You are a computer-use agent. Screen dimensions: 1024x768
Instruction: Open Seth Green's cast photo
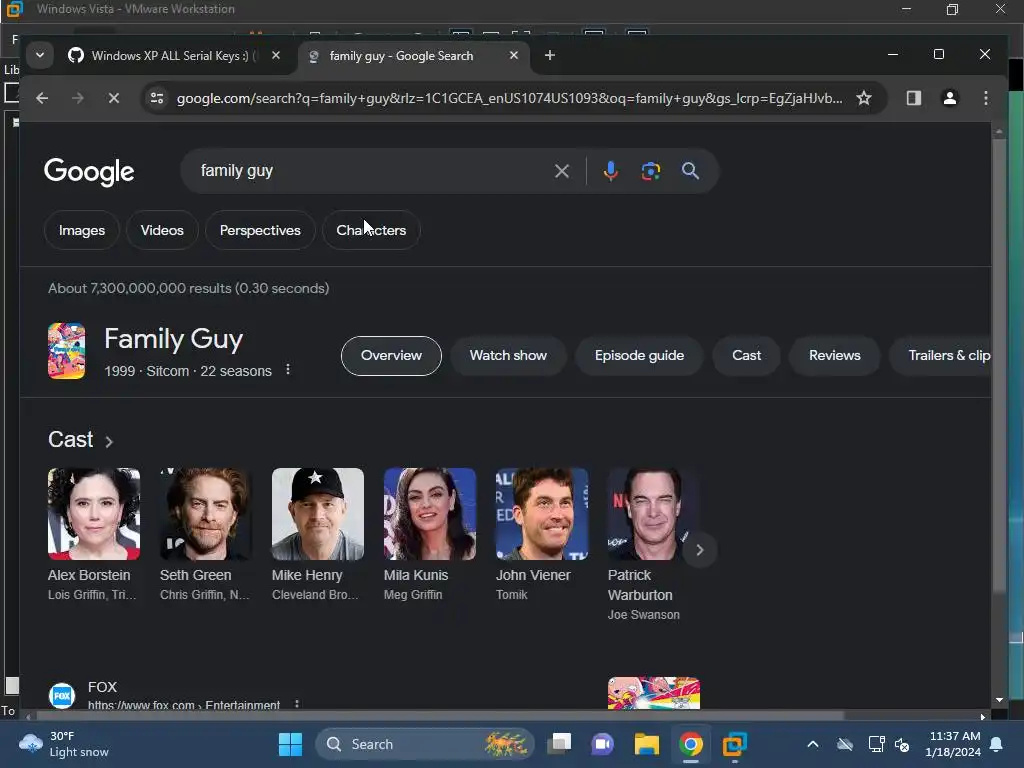tap(206, 514)
